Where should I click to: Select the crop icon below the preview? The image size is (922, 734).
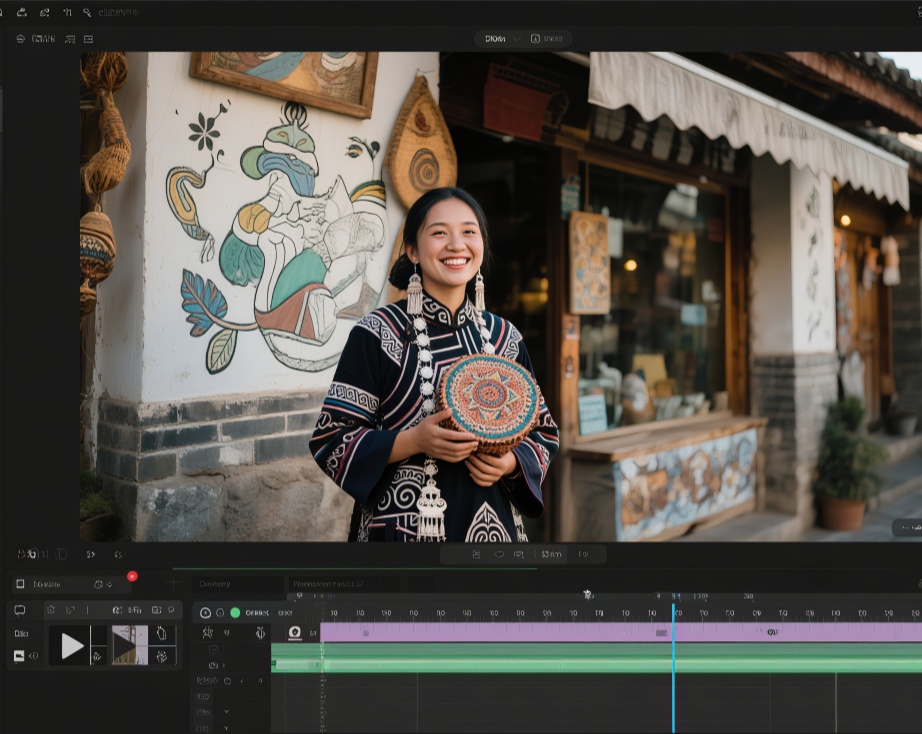point(518,554)
